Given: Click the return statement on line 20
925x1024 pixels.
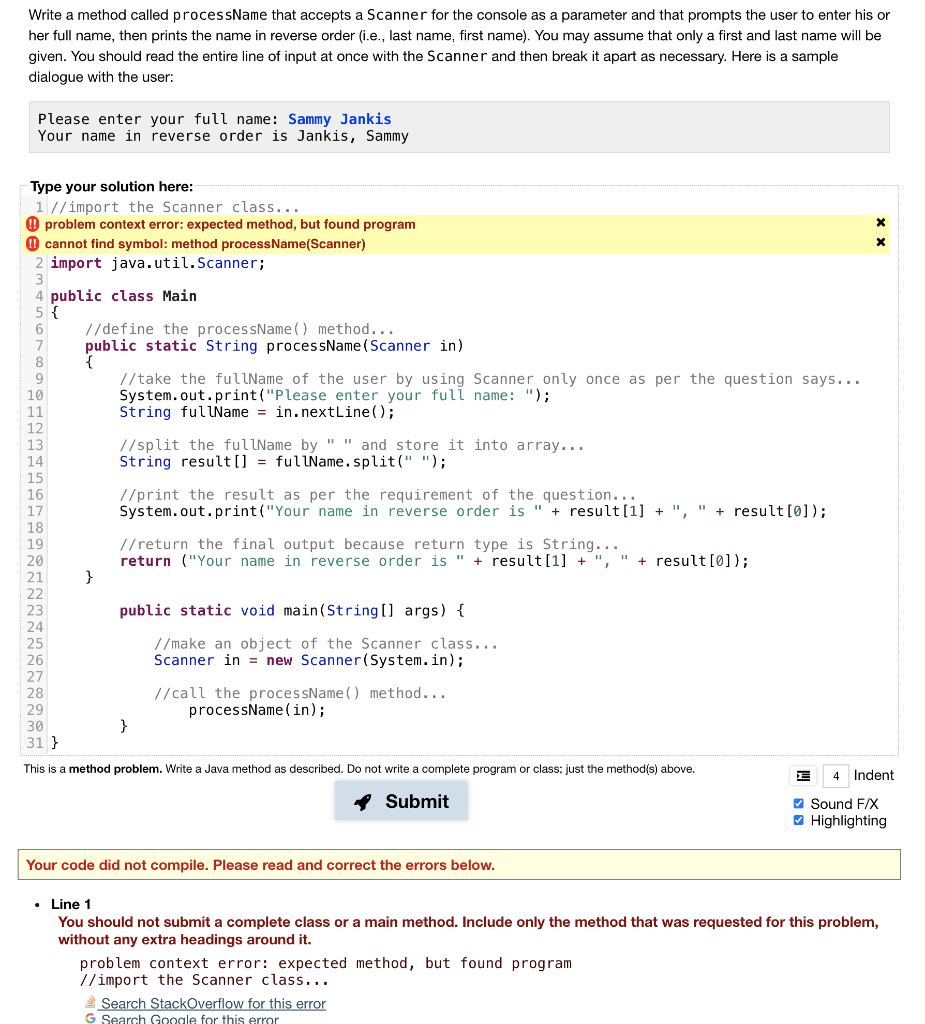Looking at the screenshot, I should pos(300,560).
